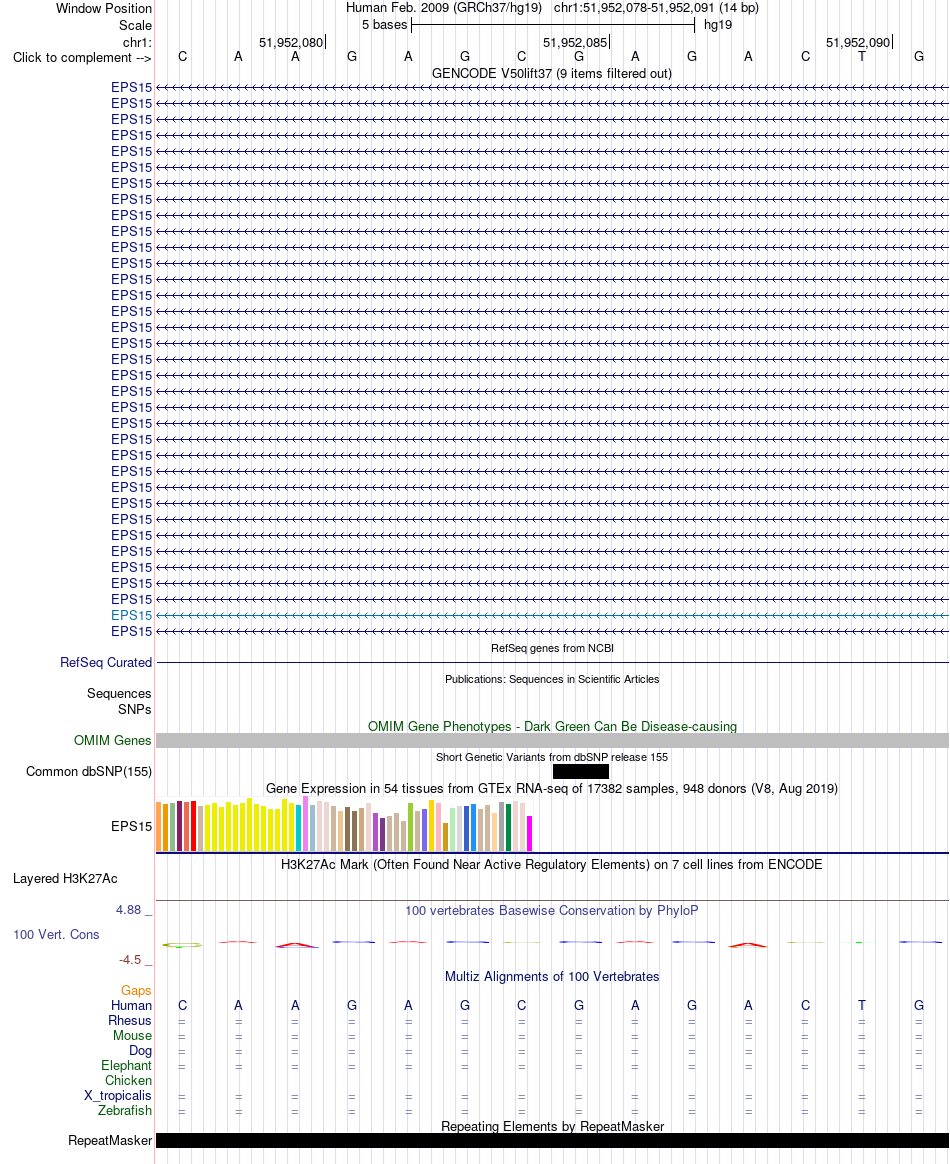The height and width of the screenshot is (1164, 950).
Task: Select the 'X_tropicalis' alignment row label
Action: 117,1096
